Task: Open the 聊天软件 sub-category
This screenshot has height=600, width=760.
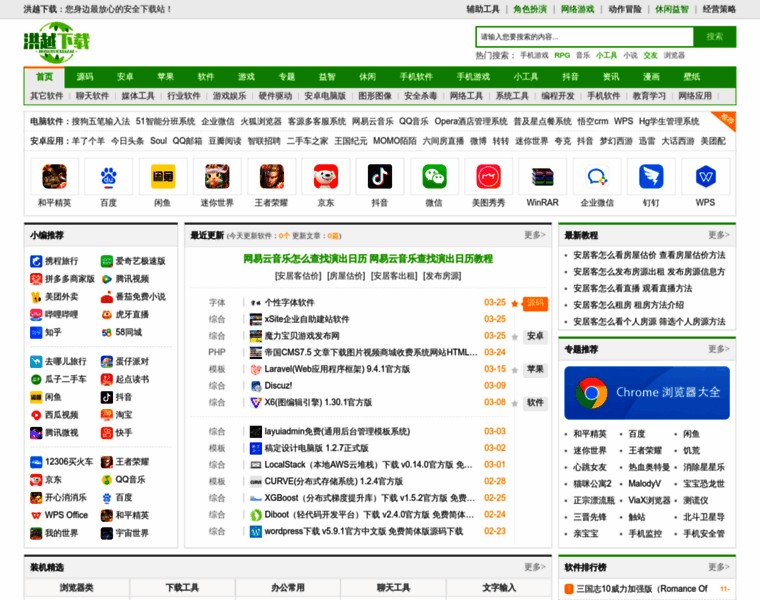Action: click(x=92, y=96)
